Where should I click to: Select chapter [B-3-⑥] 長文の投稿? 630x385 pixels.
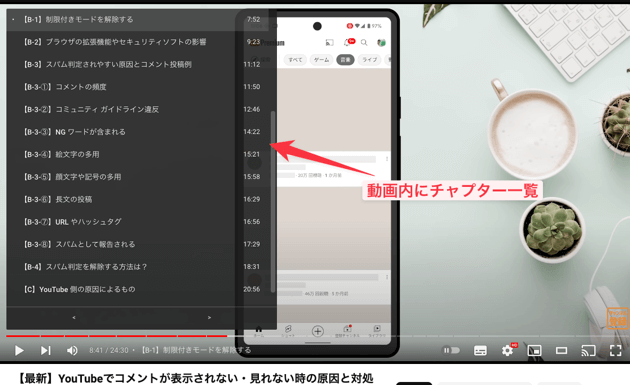pos(137,199)
